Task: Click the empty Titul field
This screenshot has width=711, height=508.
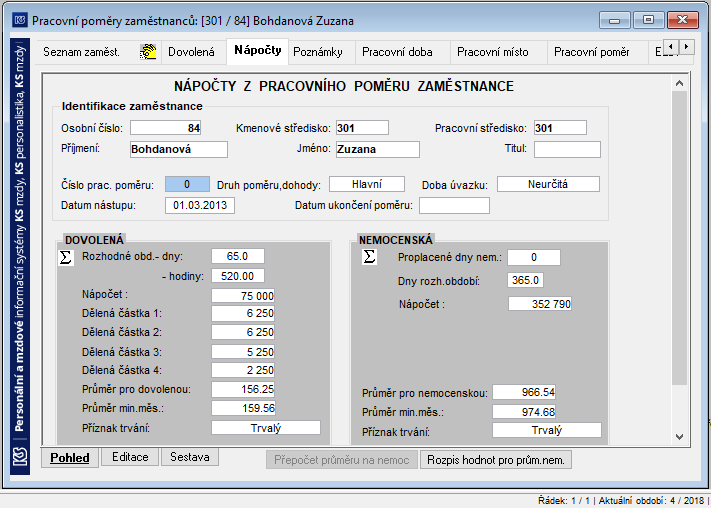Action: click(567, 149)
